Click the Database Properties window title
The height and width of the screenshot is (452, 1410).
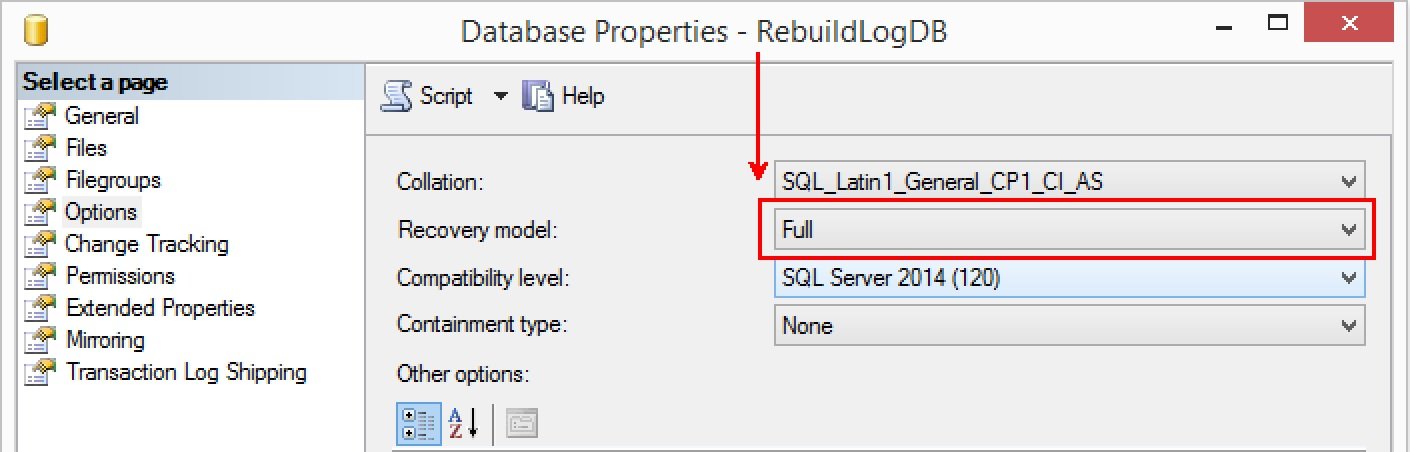pyautogui.click(x=704, y=32)
